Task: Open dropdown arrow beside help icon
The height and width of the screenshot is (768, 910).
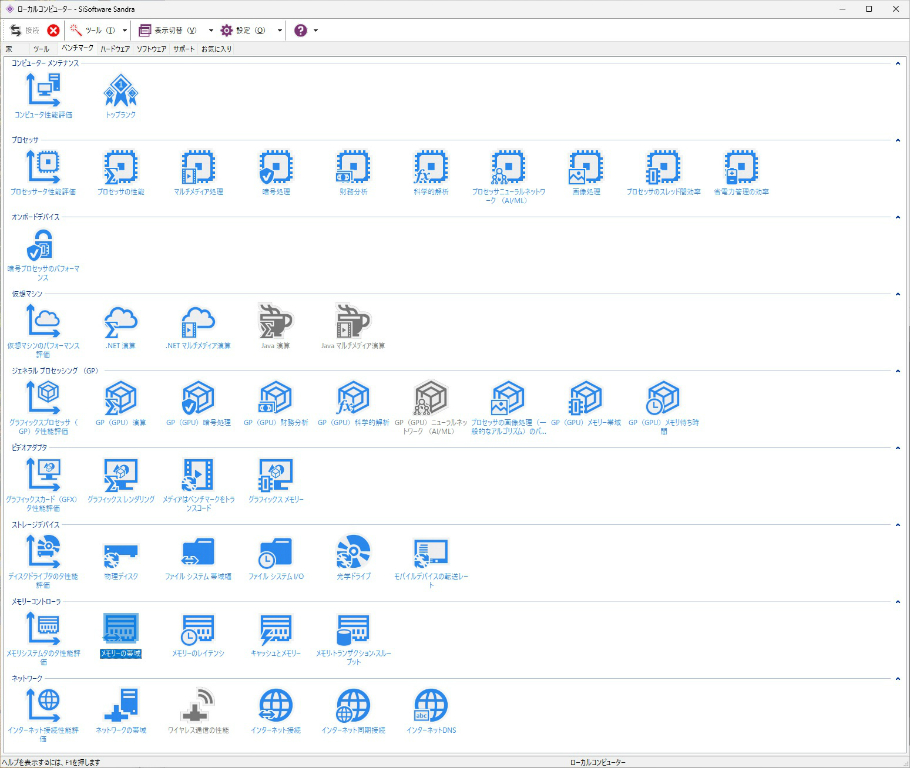Action: point(316,30)
